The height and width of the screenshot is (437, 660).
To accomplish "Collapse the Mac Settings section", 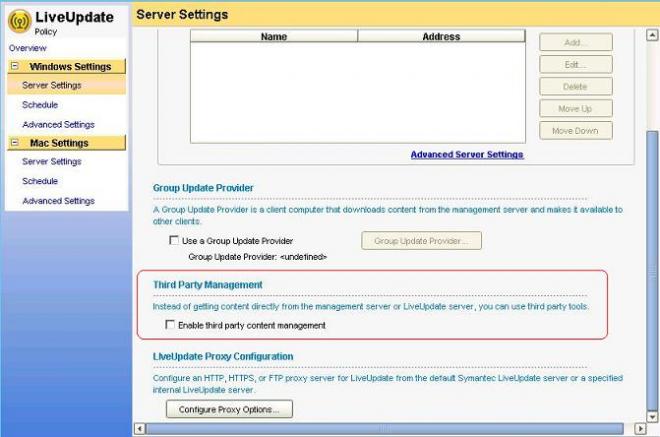I will pyautogui.click(x=15, y=143).
